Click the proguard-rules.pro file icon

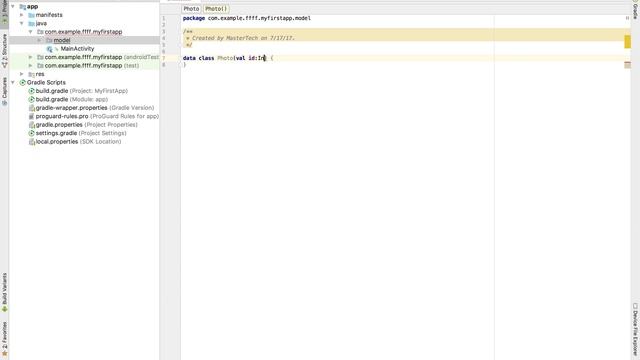point(31,116)
